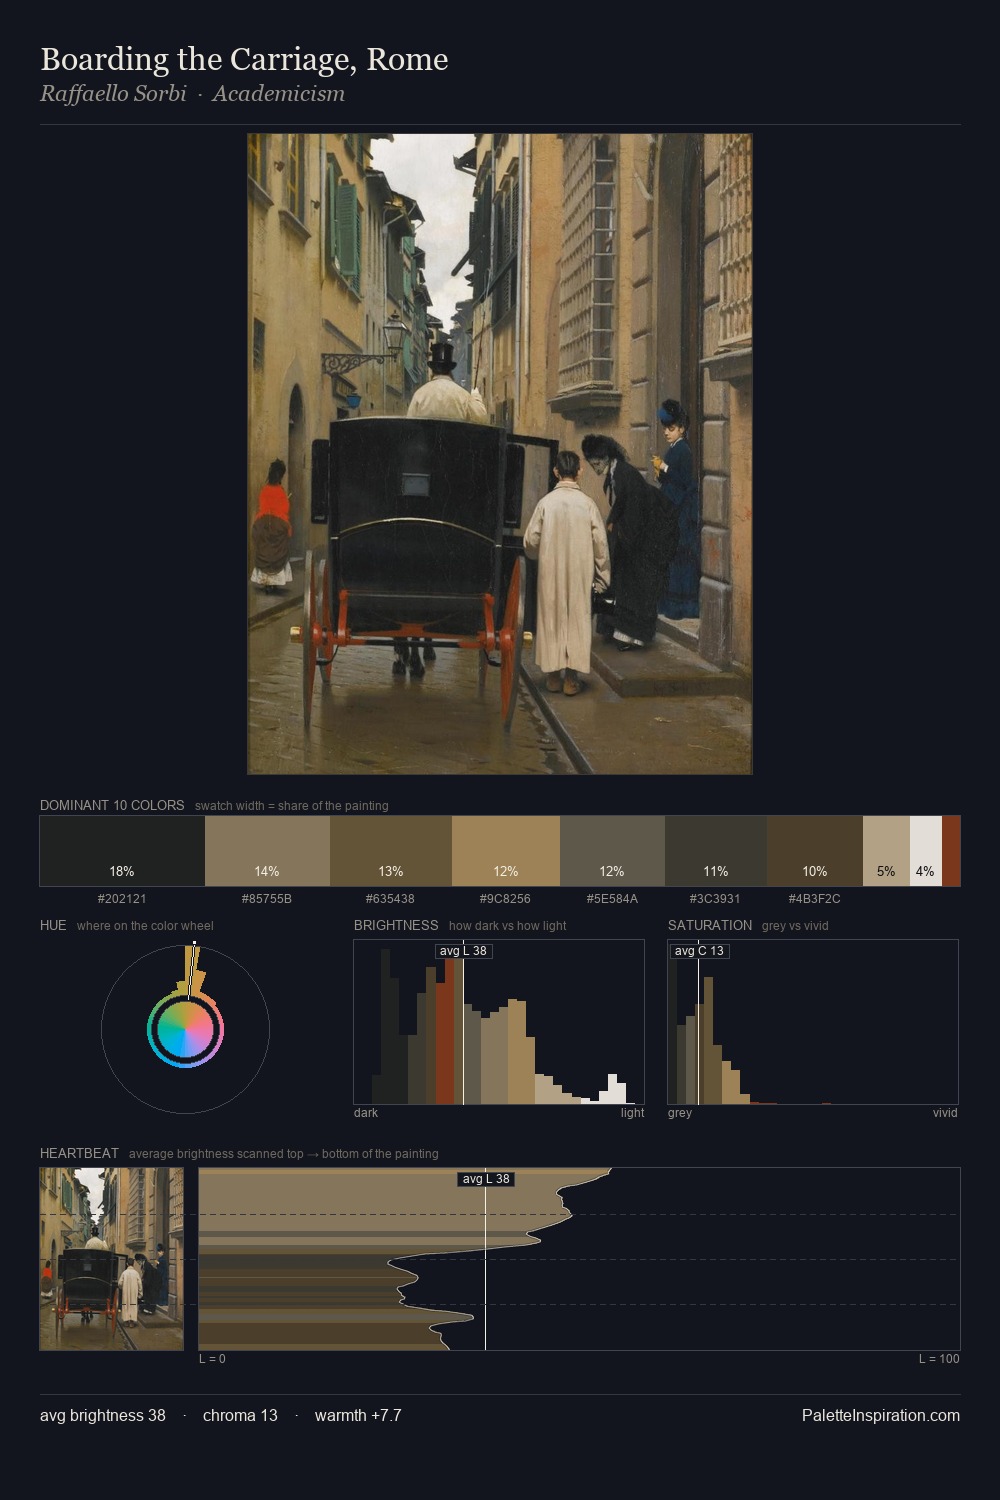Click the 'avg L 38' label in brightness chart
This screenshot has width=1000, height=1500.
tap(464, 951)
